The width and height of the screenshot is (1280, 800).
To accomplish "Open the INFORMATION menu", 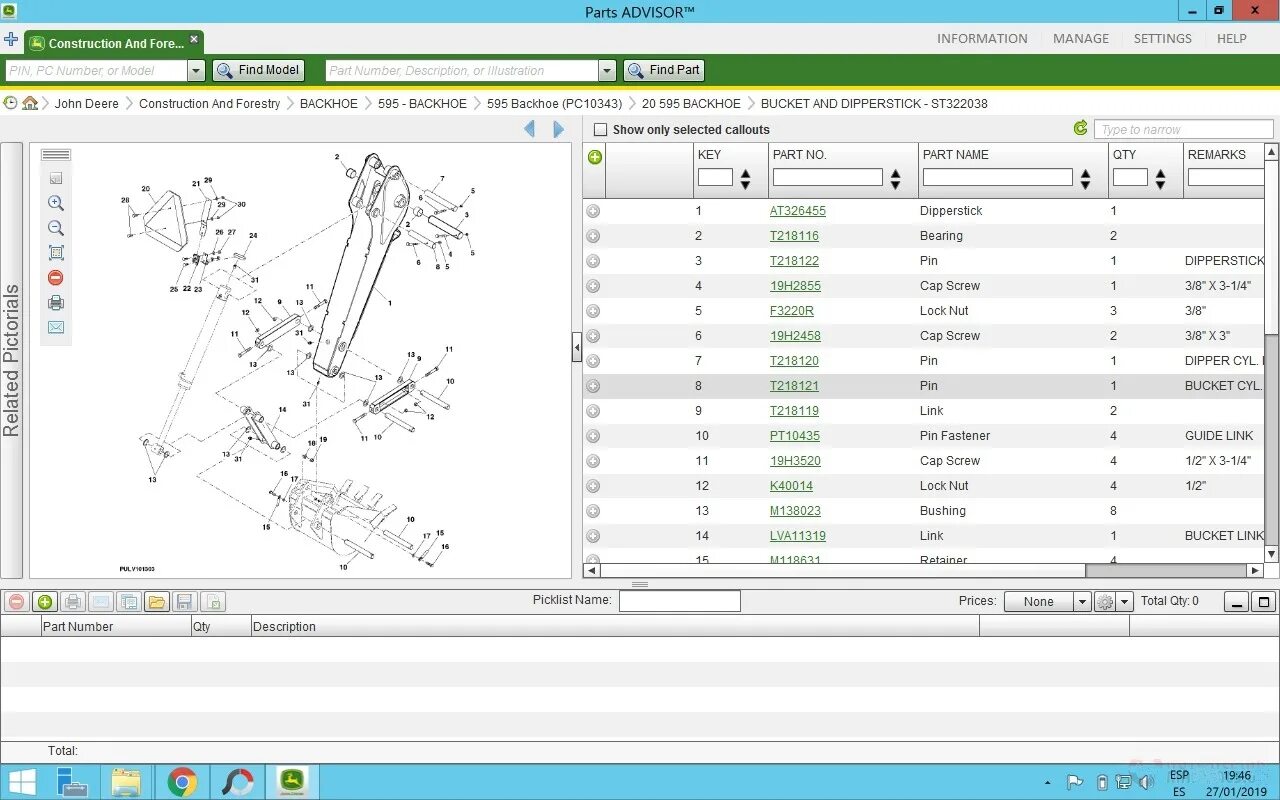I will (982, 38).
